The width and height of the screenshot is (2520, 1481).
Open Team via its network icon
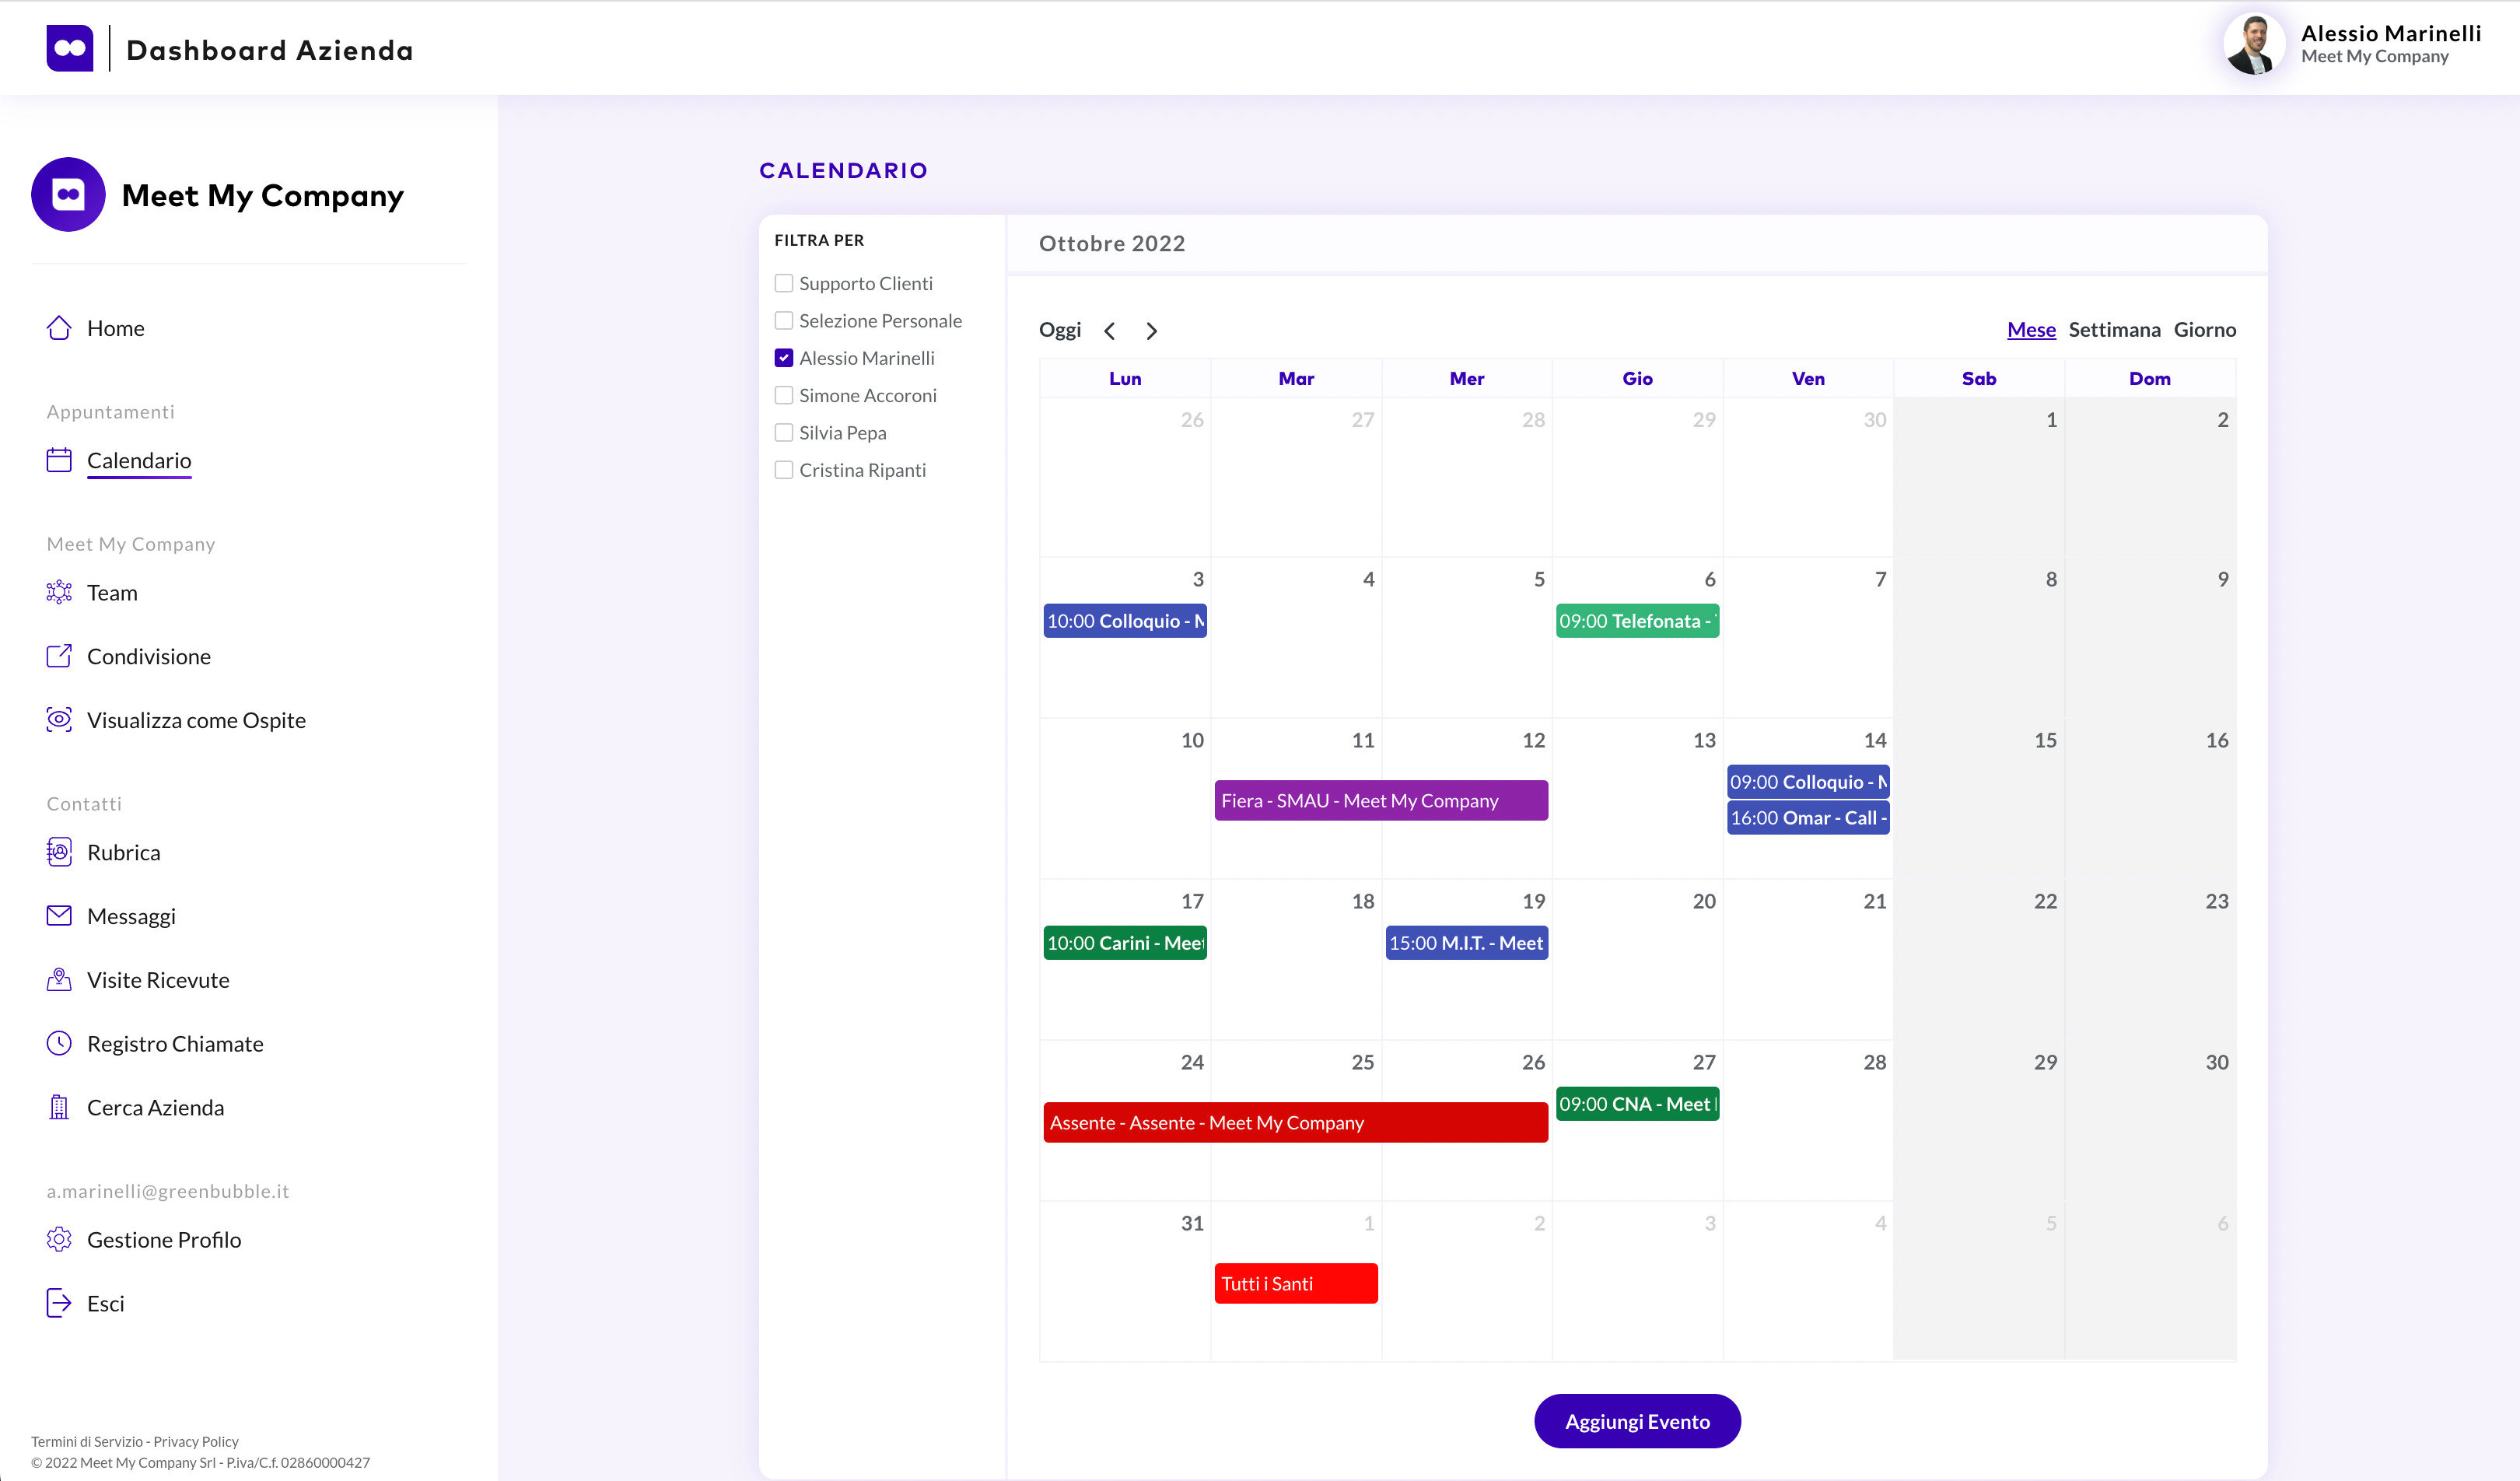point(59,592)
